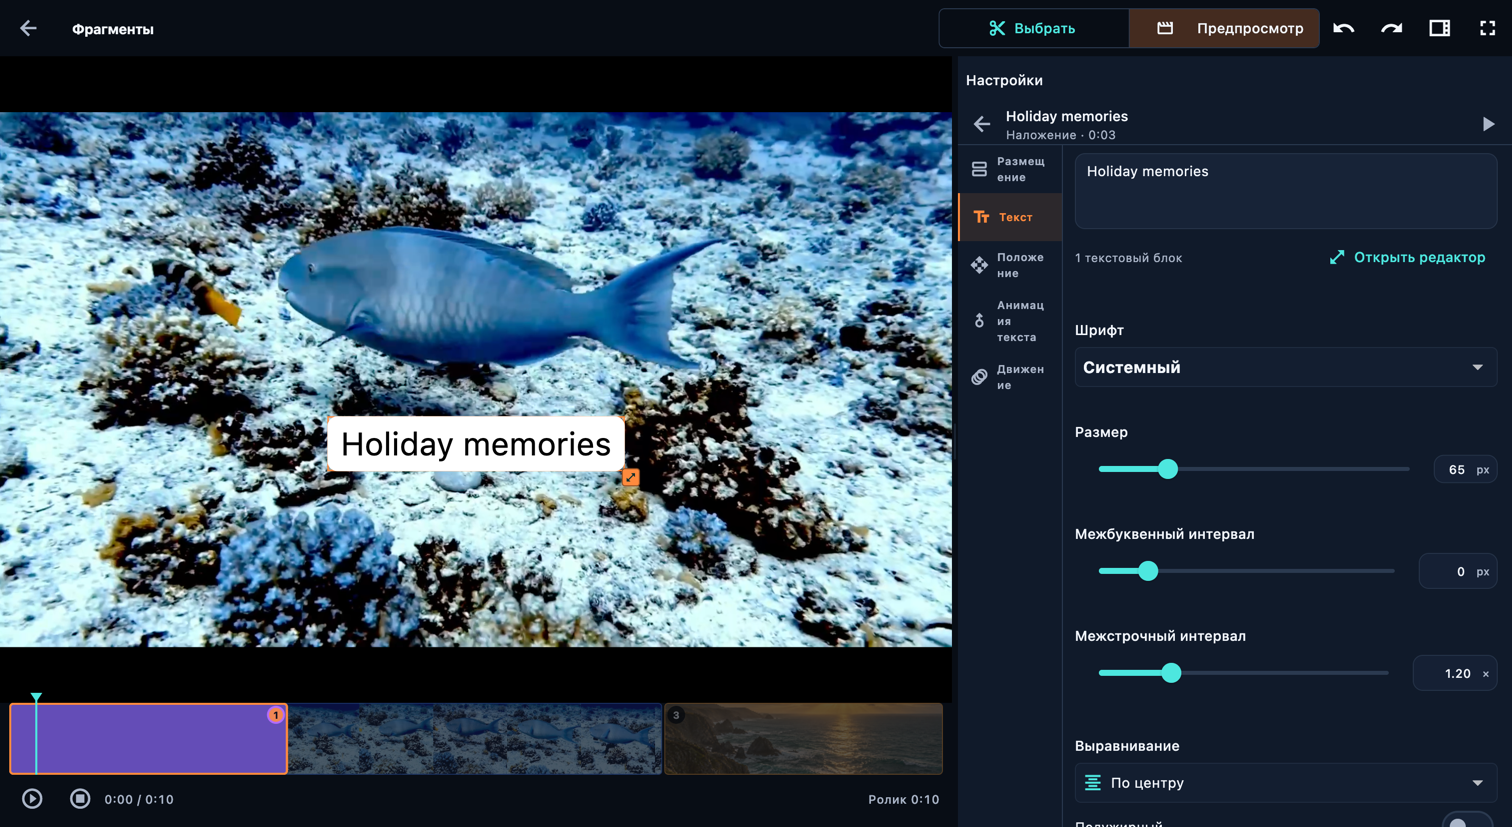Select the first purple timeline clip
The width and height of the screenshot is (1512, 827).
tap(148, 739)
